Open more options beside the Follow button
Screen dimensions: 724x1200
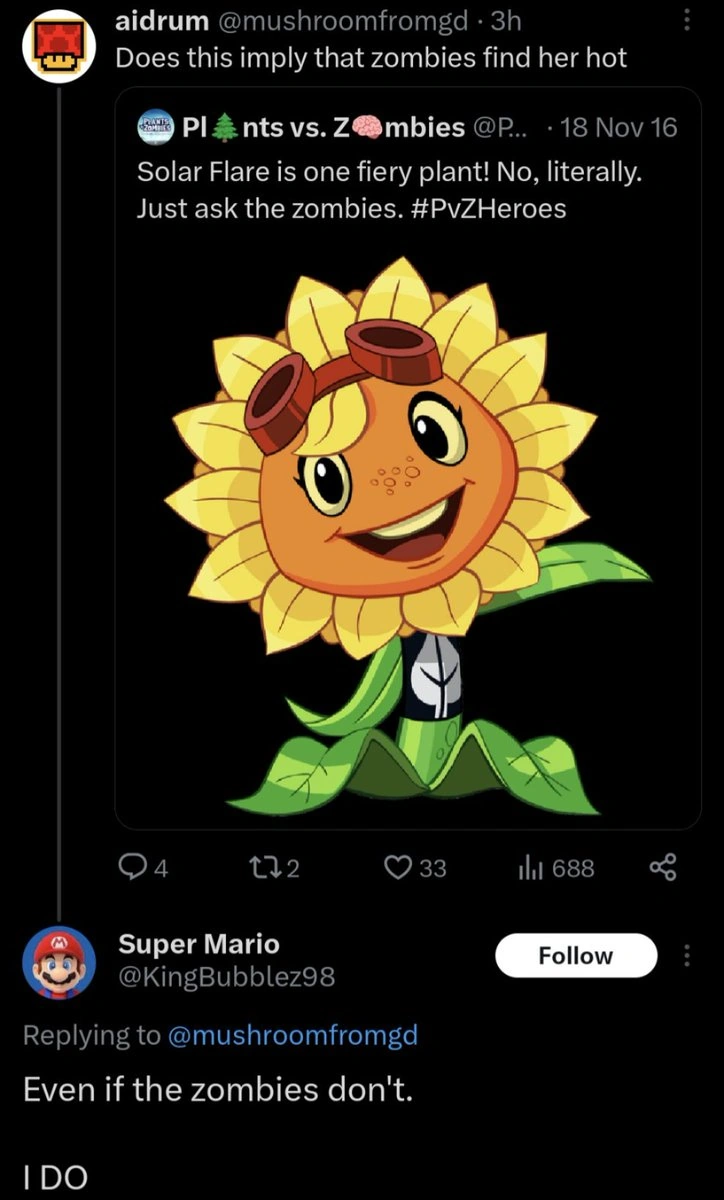pos(686,956)
